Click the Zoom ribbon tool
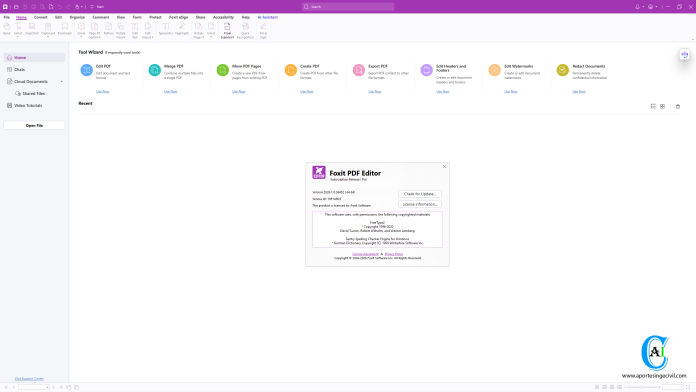The width and height of the screenshot is (696, 392). (x=81, y=29)
